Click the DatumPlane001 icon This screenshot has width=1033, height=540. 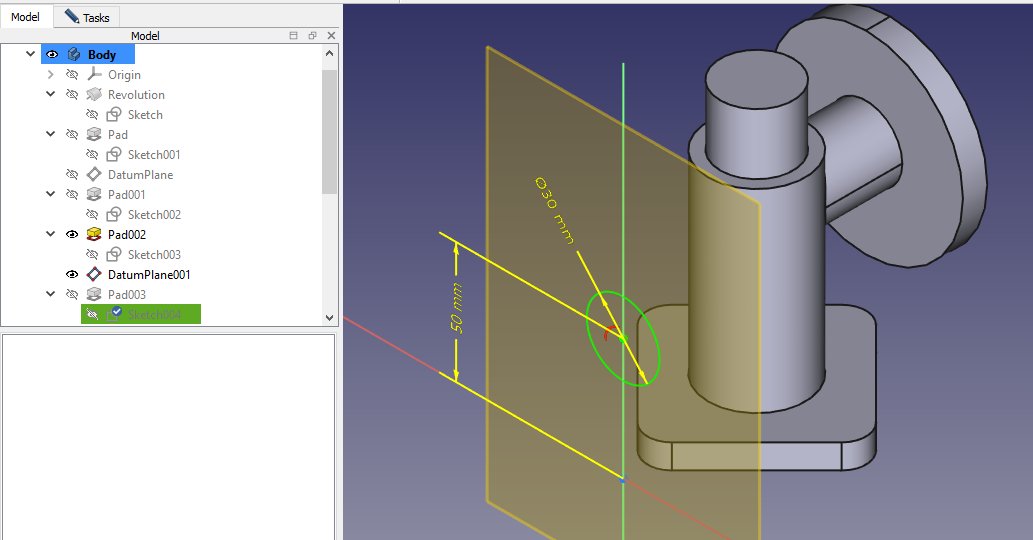94,275
